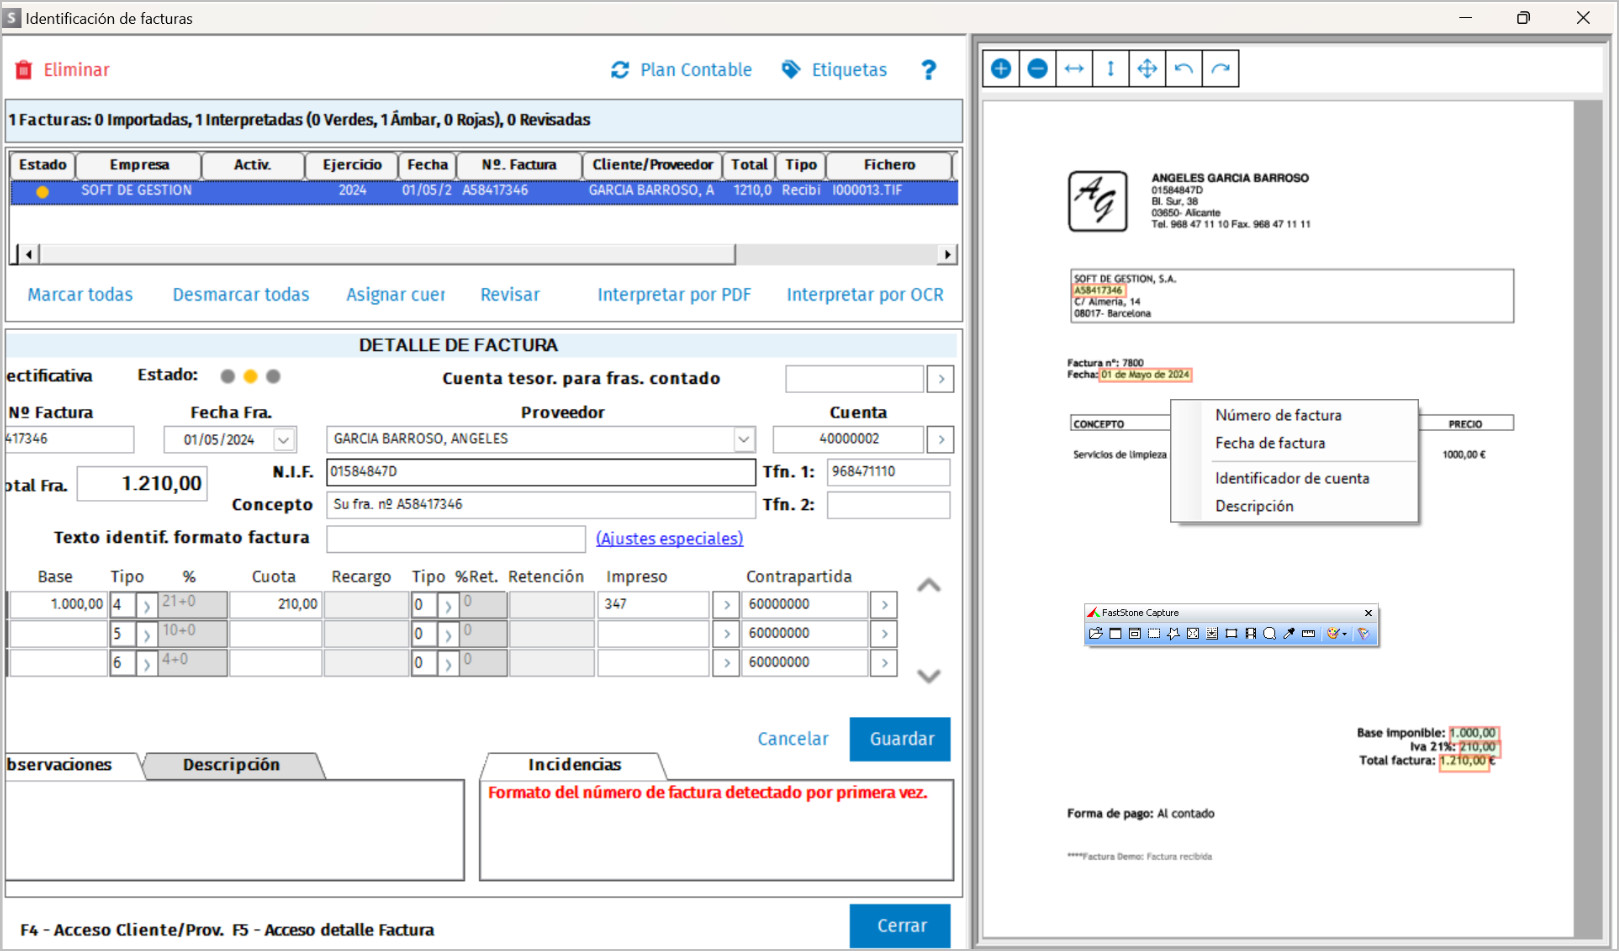Open help with the question mark icon

[929, 70]
